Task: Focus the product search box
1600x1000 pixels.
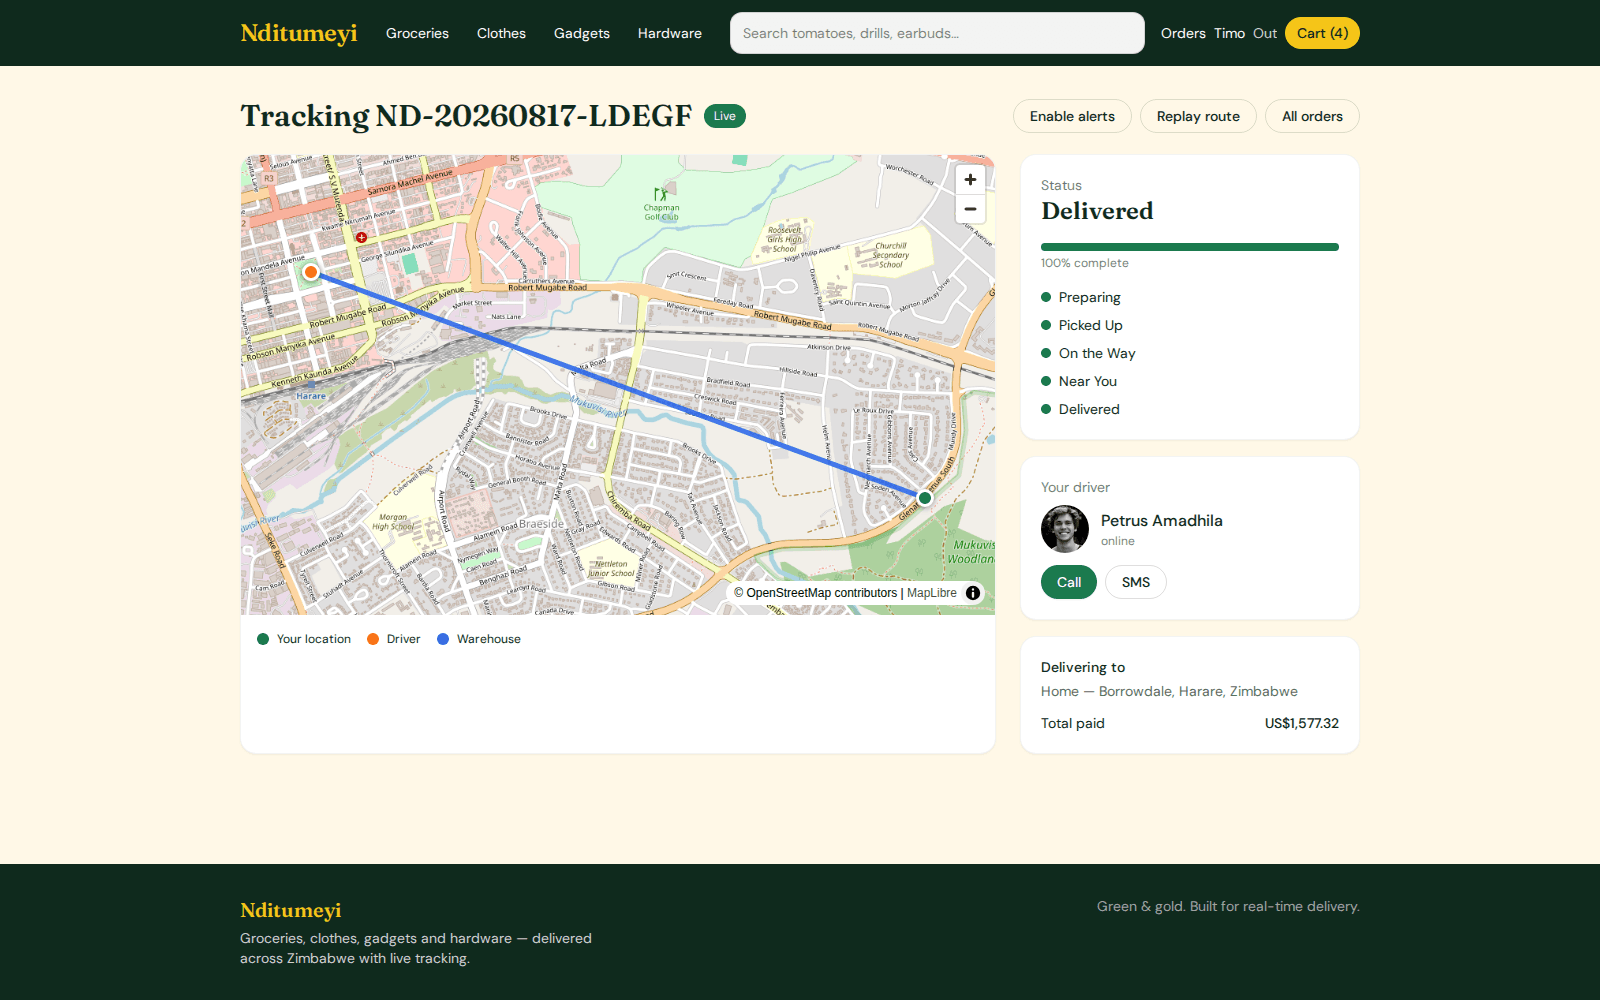Action: [x=937, y=33]
